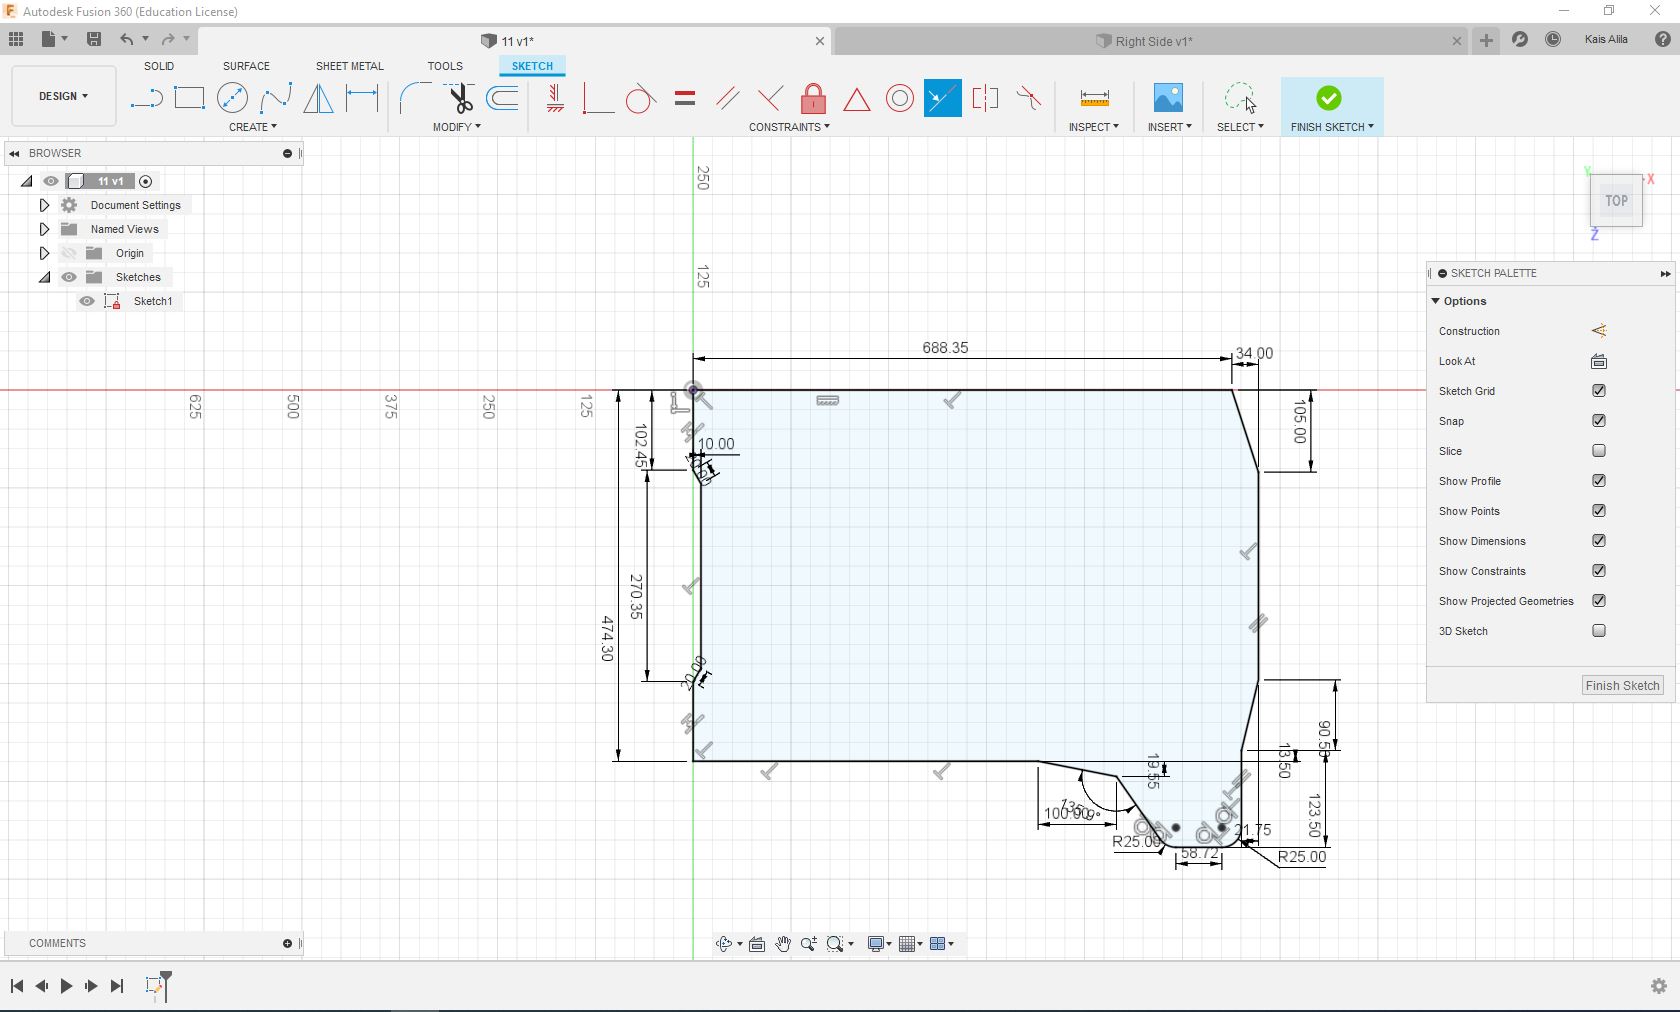Click the Sketch Dimension tool
The image size is (1680, 1012).
pos(362,98)
